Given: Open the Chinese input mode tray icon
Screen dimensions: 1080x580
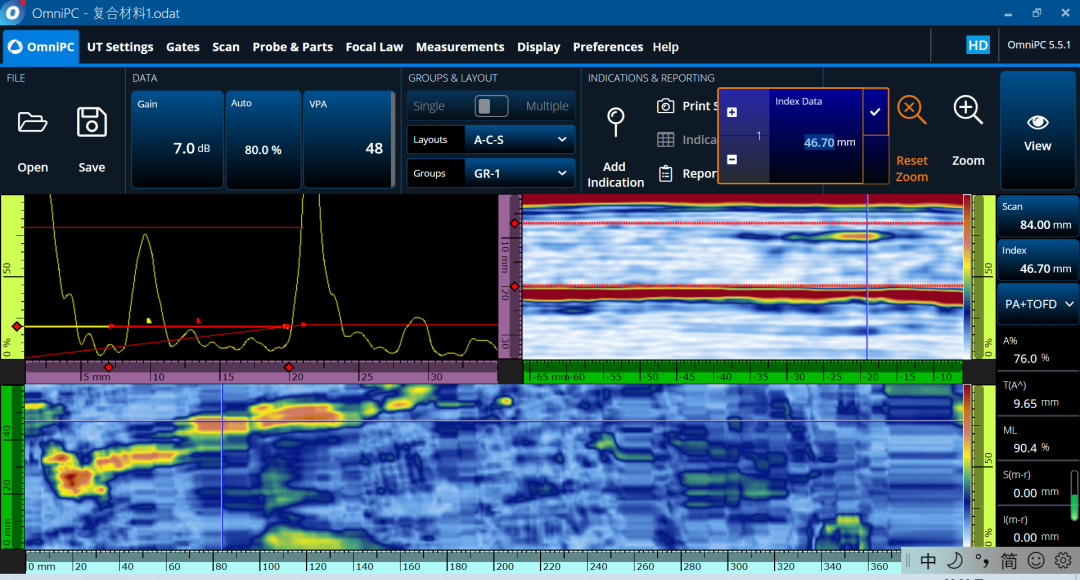Looking at the screenshot, I should pos(928,561).
